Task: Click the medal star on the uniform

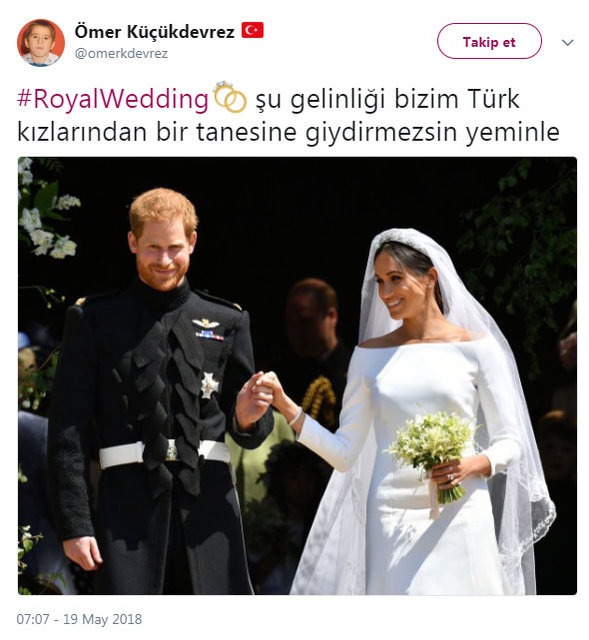Action: pyautogui.click(x=209, y=385)
